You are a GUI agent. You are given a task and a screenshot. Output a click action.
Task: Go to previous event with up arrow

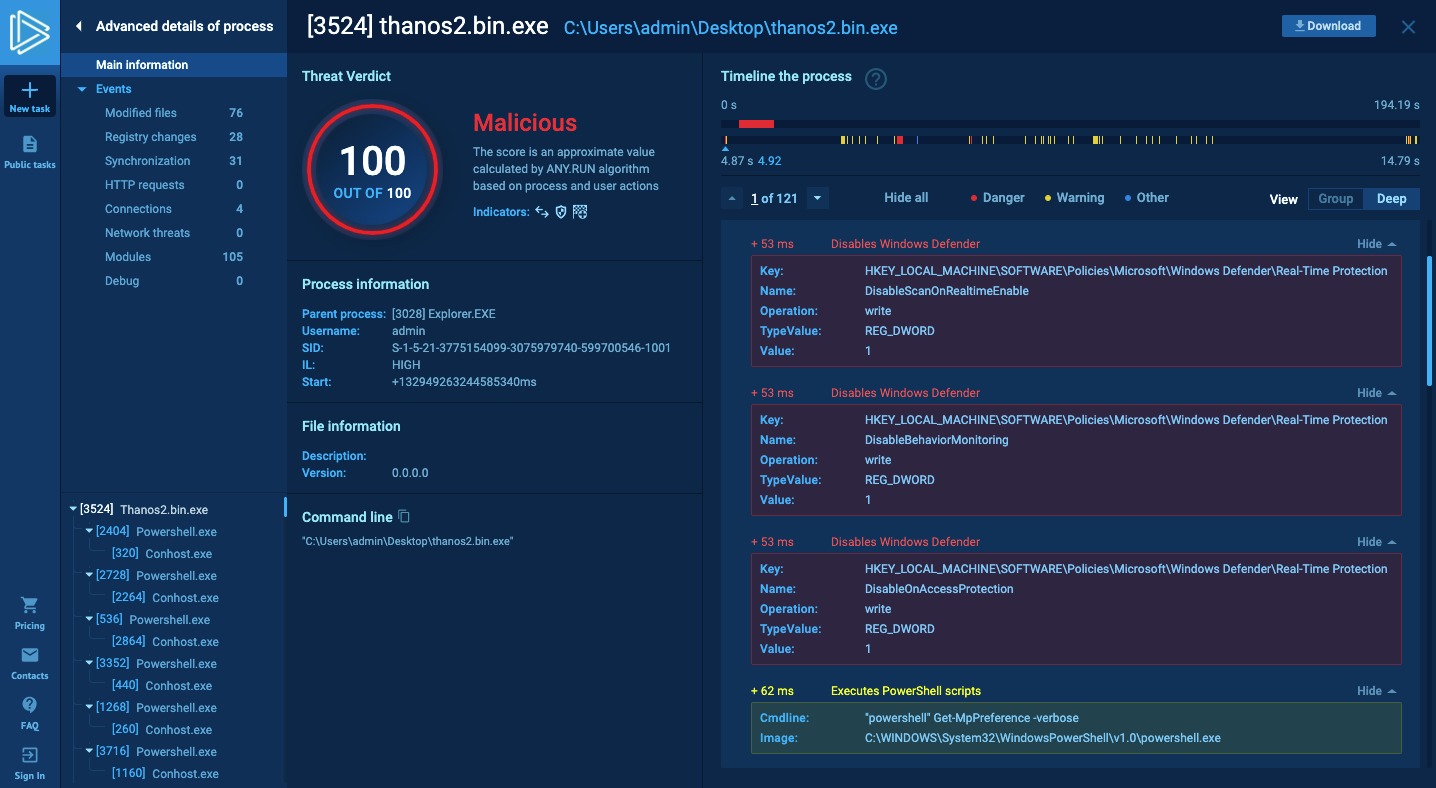tap(731, 198)
